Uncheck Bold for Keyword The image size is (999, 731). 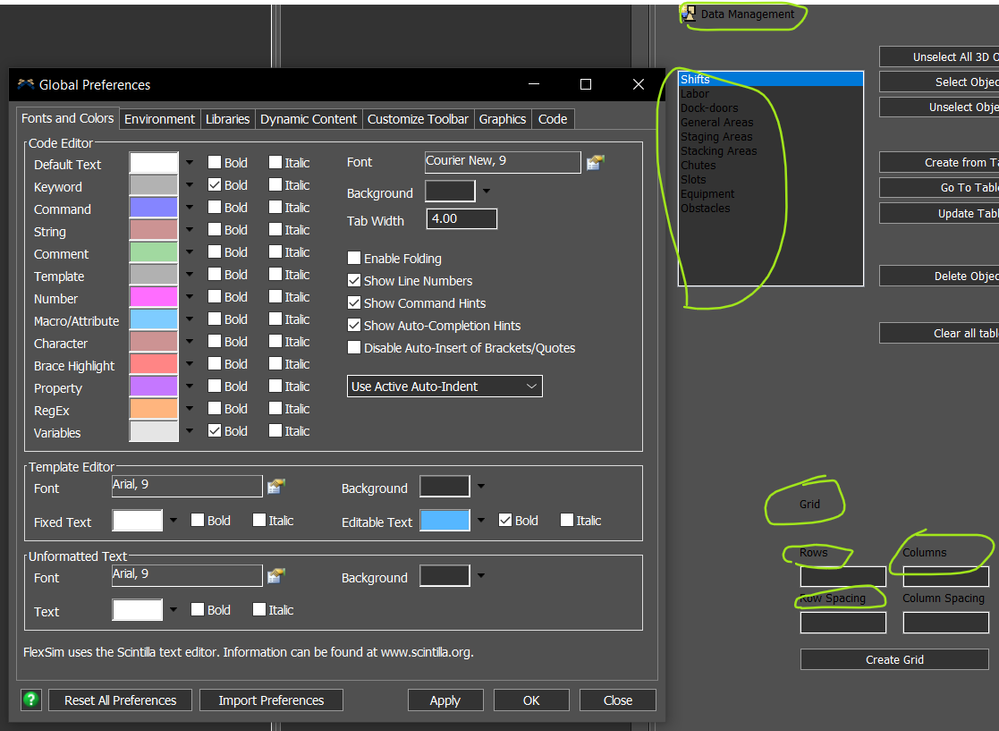pyautogui.click(x=215, y=185)
